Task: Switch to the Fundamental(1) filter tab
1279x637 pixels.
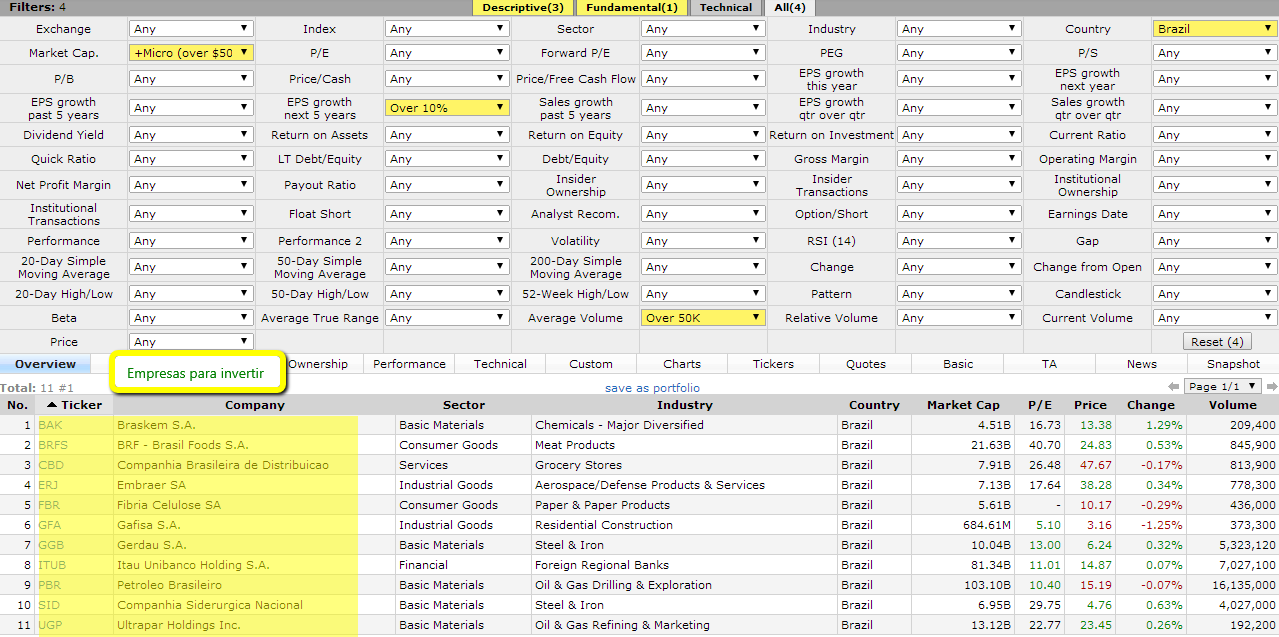Action: [632, 8]
